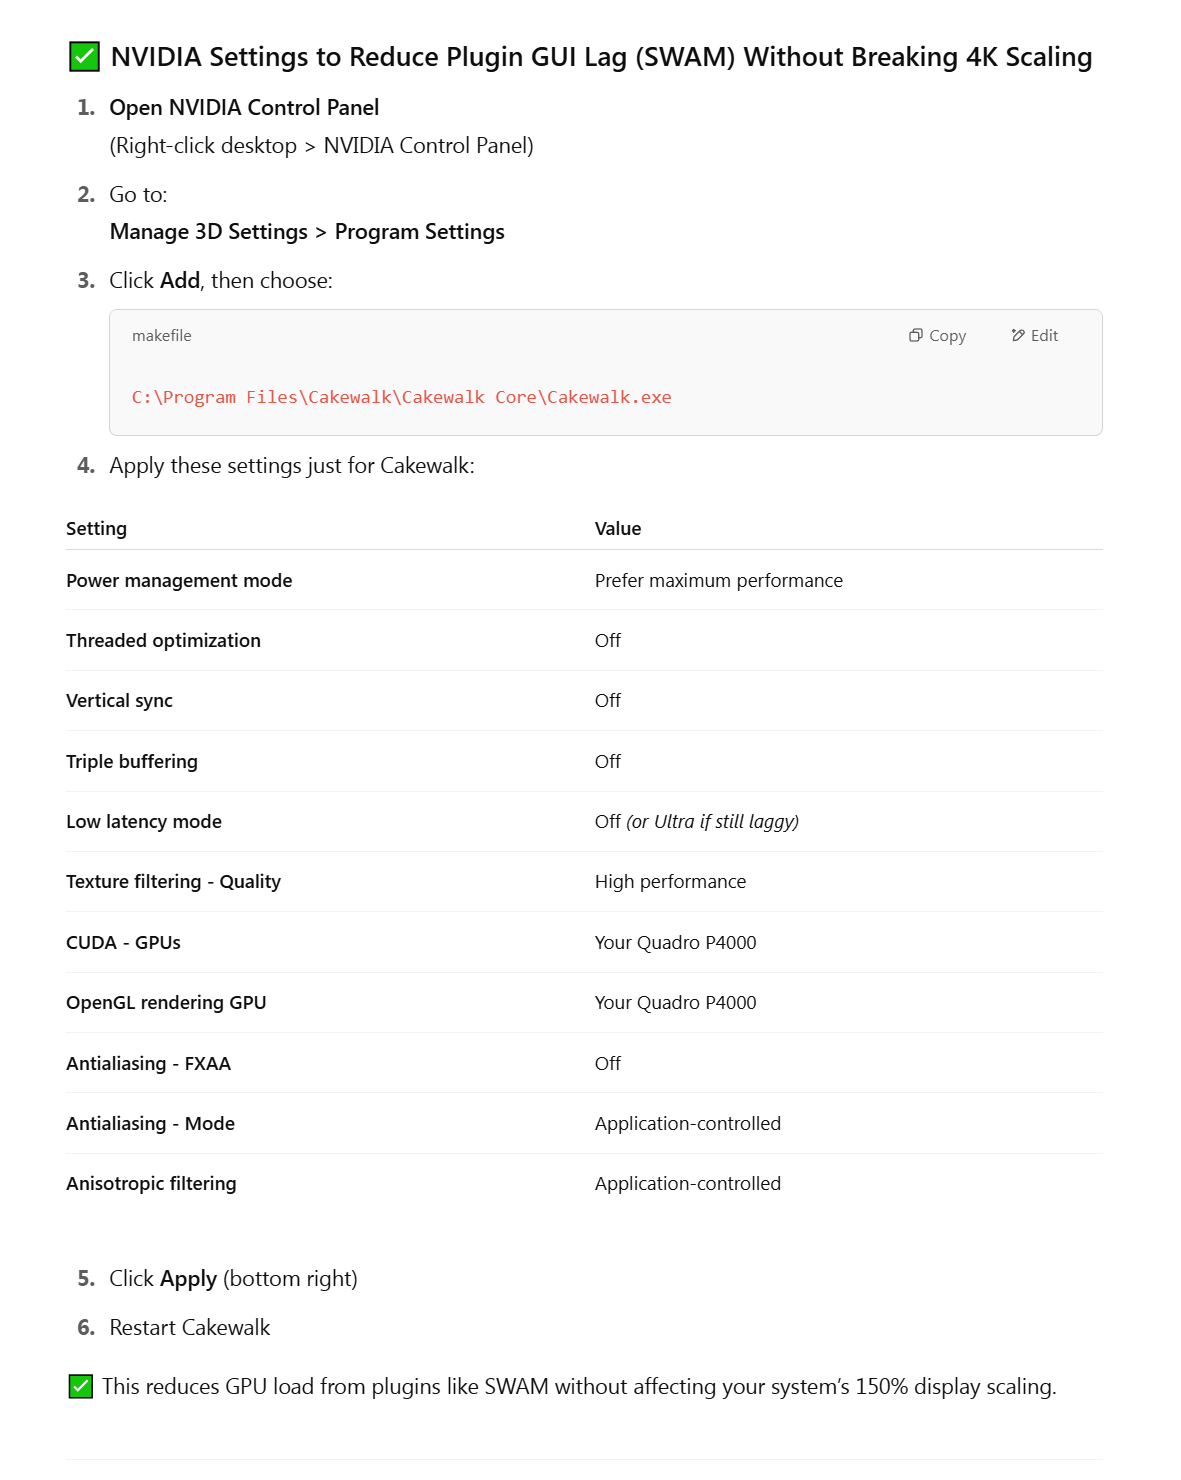Click the Edit button label
Screen dimensions: 1181x1480
(x=1044, y=336)
